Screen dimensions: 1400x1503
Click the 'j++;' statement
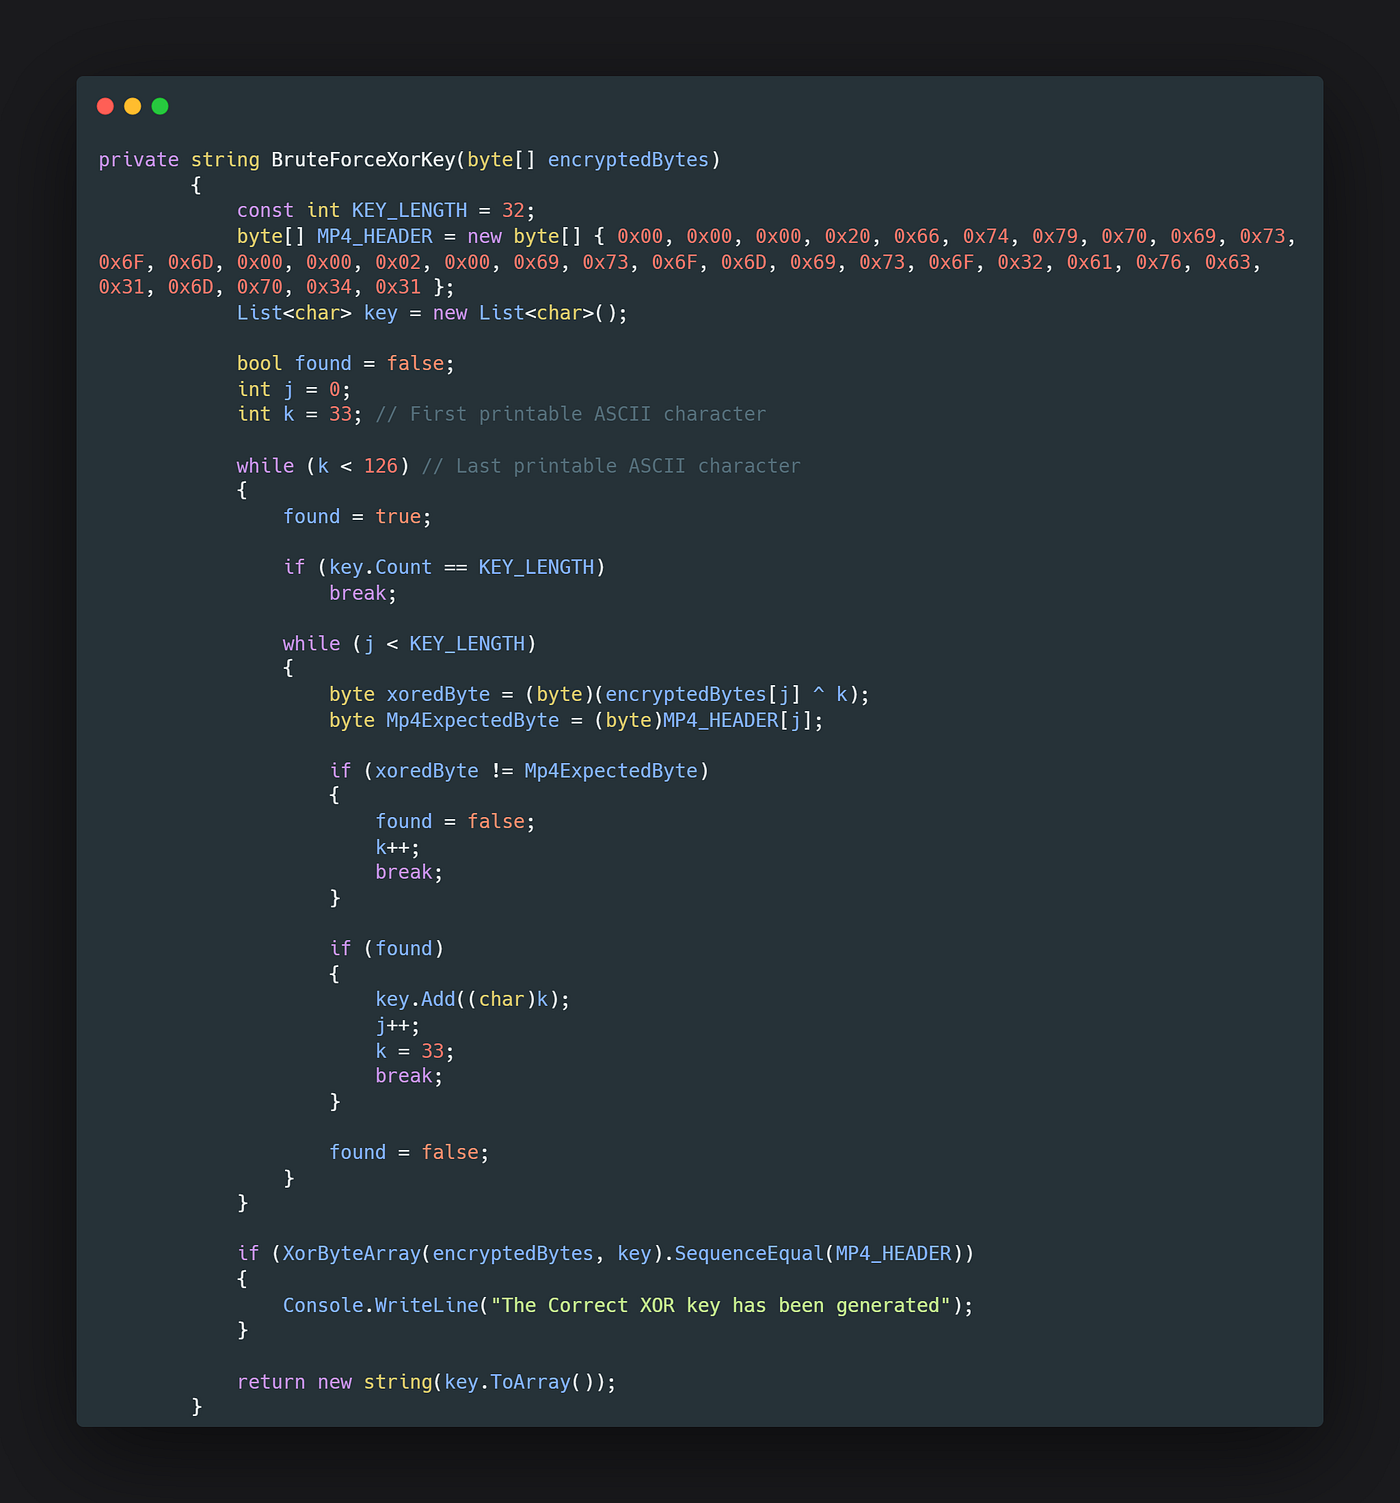pyautogui.click(x=398, y=1026)
